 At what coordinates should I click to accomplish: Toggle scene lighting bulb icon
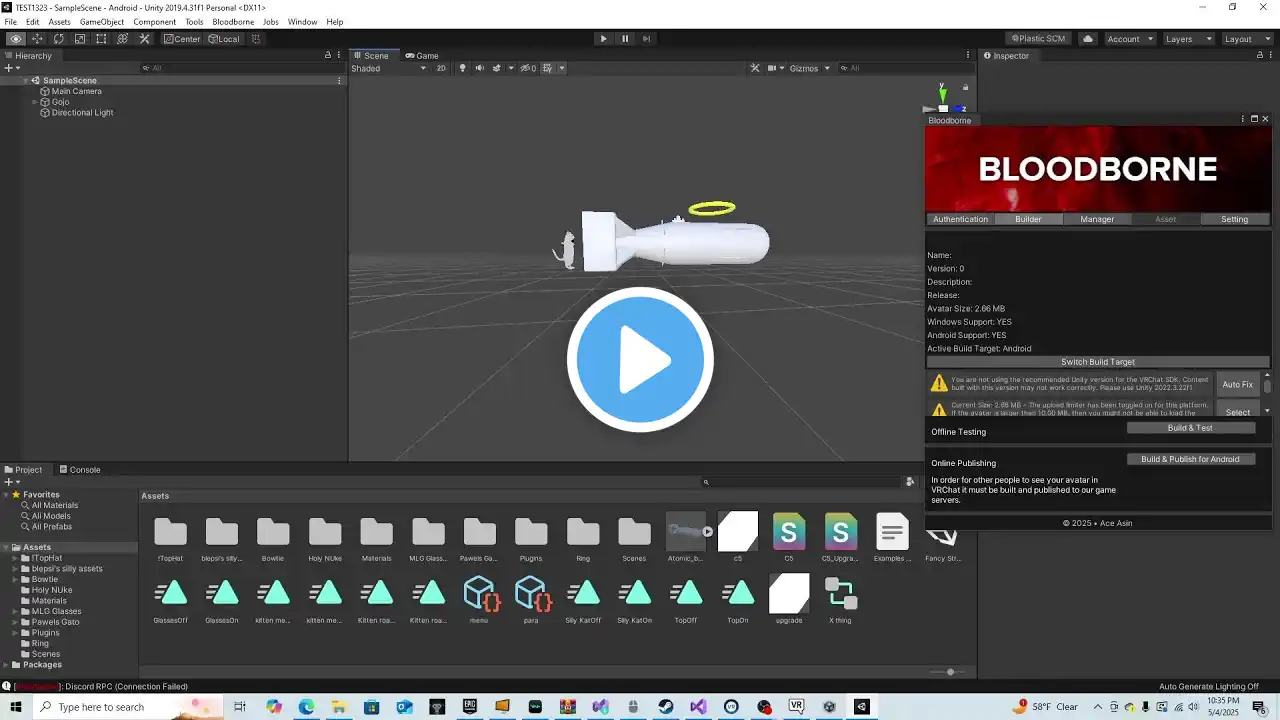click(462, 68)
